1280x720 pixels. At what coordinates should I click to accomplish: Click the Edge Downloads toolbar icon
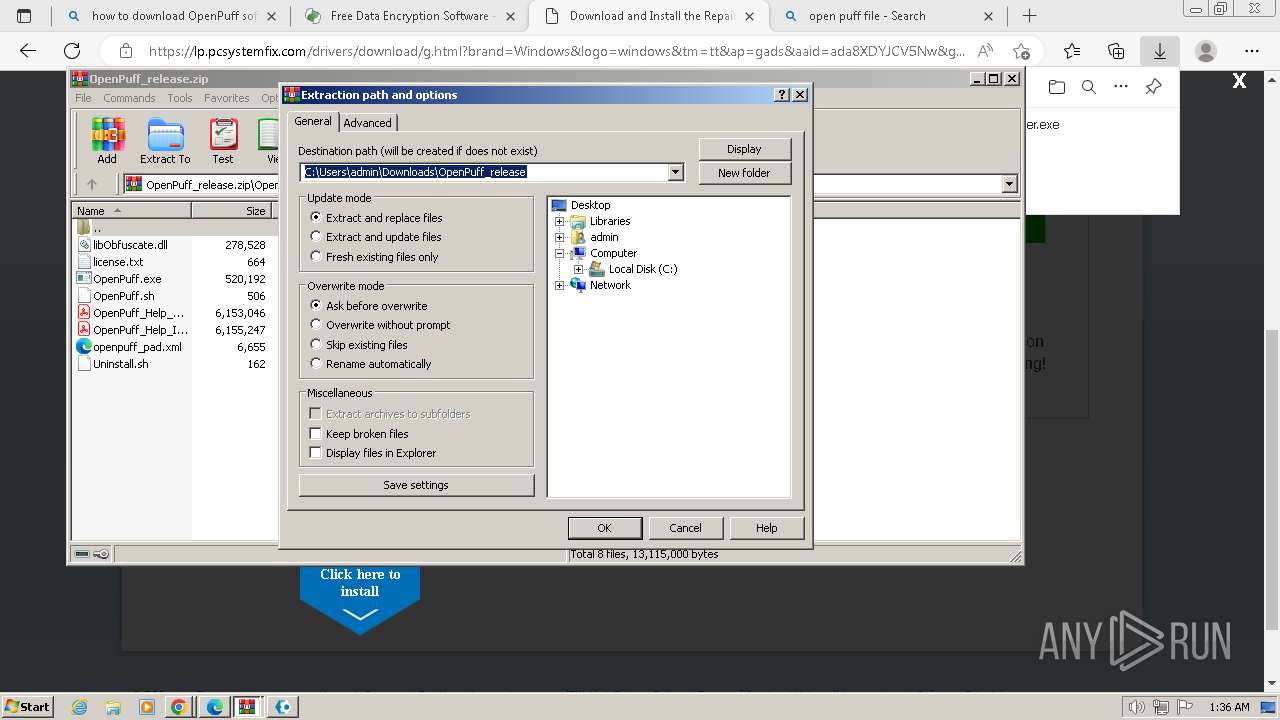tap(1160, 51)
